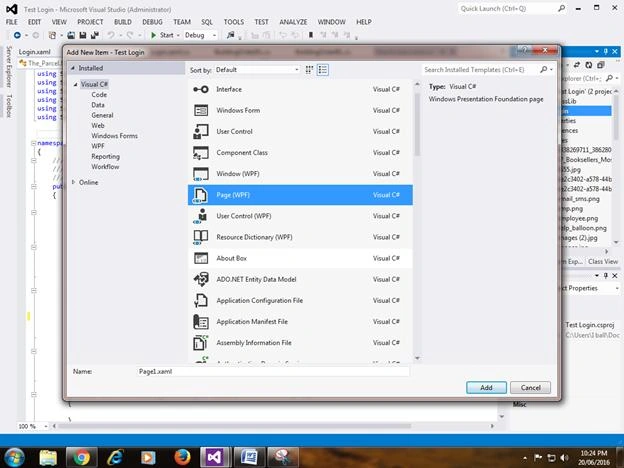Click the Add button
The width and height of the screenshot is (624, 468).
pyautogui.click(x=486, y=388)
